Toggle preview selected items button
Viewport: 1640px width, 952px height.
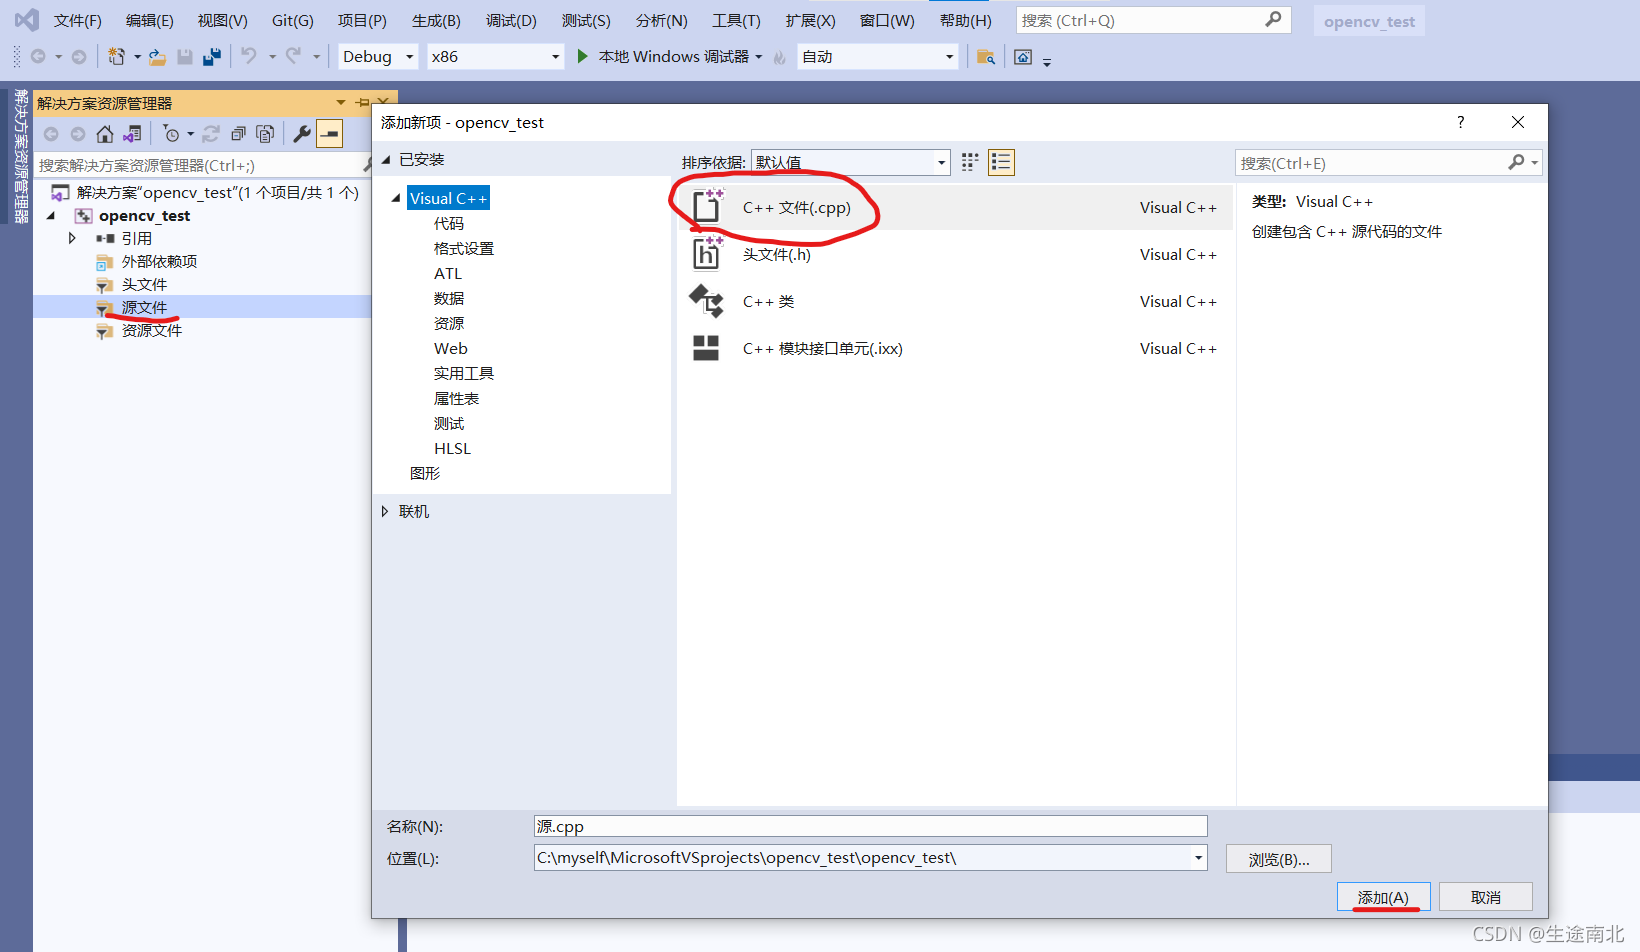click(x=329, y=134)
